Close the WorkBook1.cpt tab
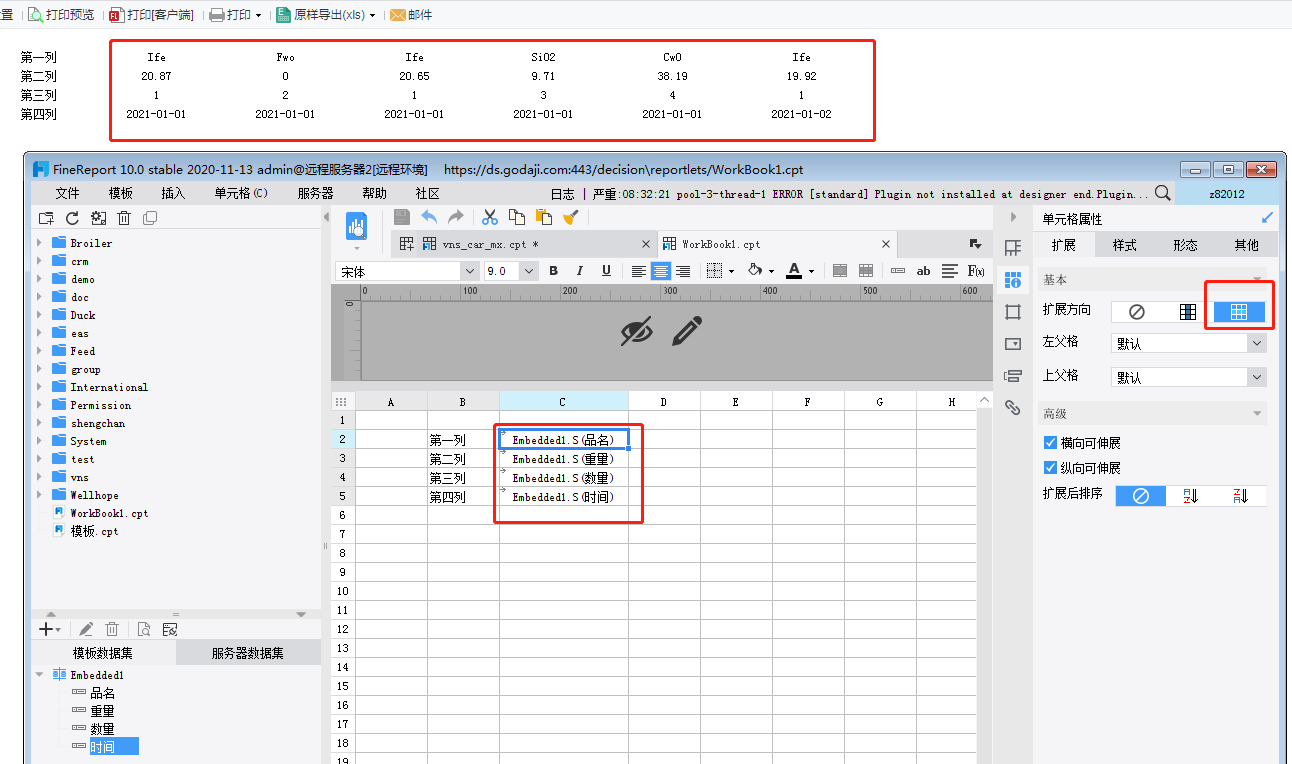 click(885, 244)
